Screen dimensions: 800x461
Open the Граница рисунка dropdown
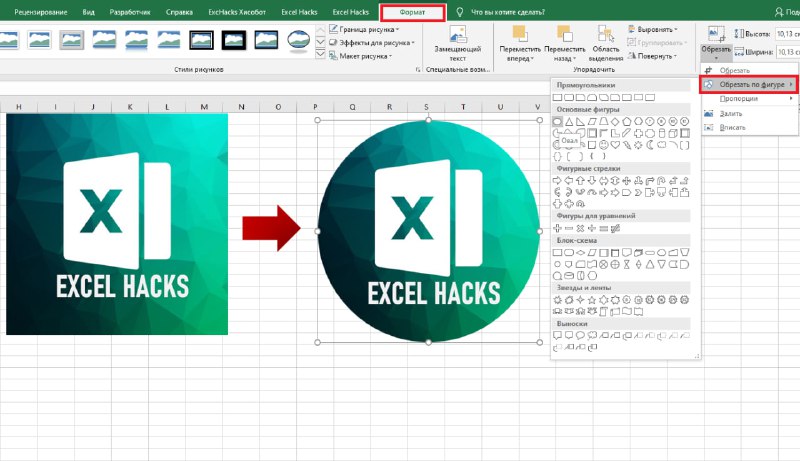click(x=364, y=29)
